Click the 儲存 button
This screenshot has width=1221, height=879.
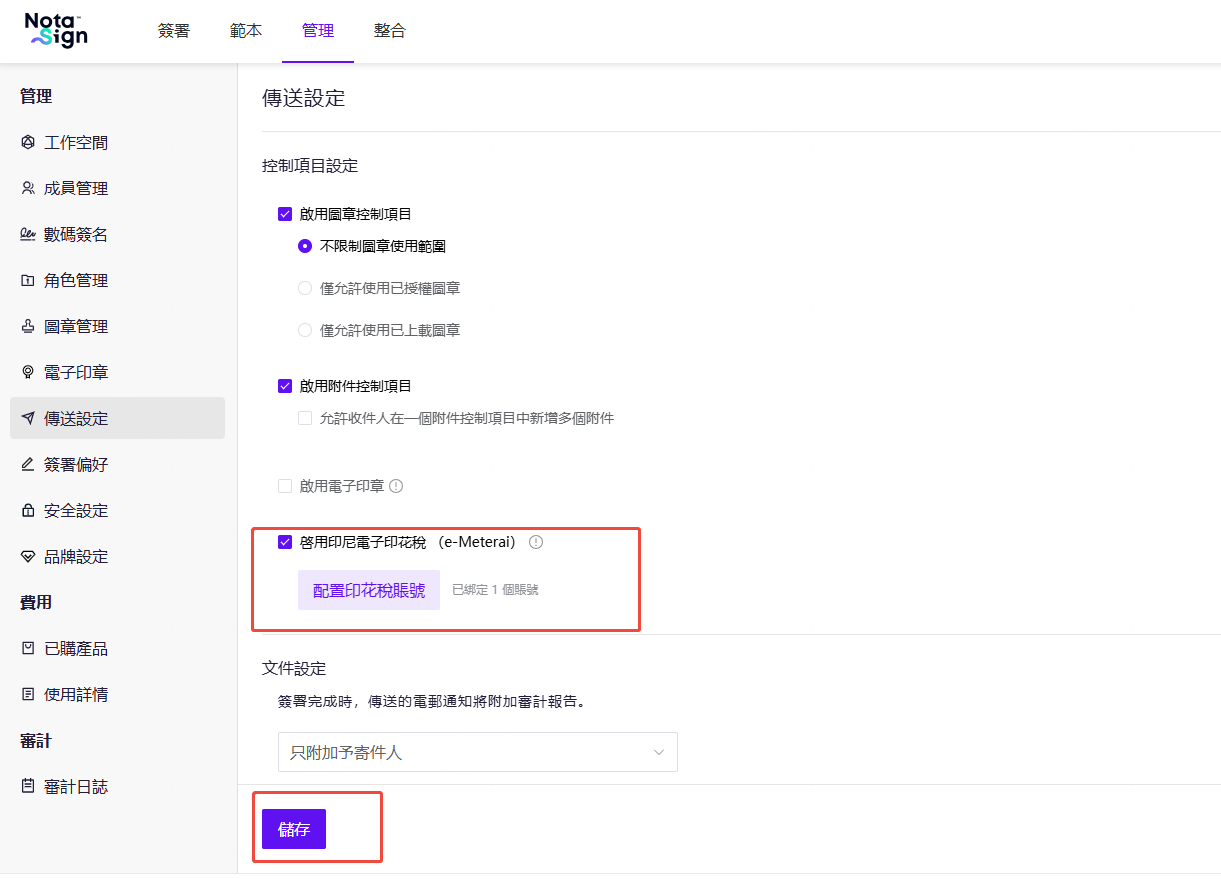click(294, 829)
